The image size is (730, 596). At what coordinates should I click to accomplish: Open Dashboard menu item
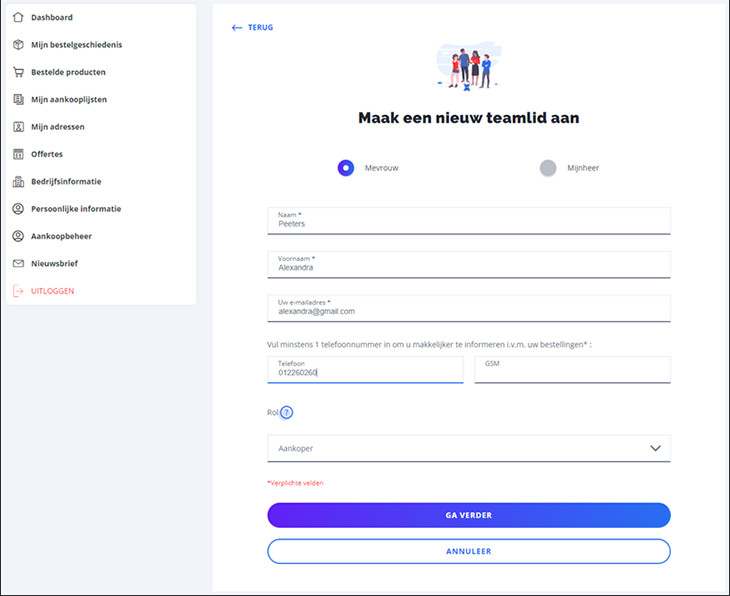[x=52, y=17]
